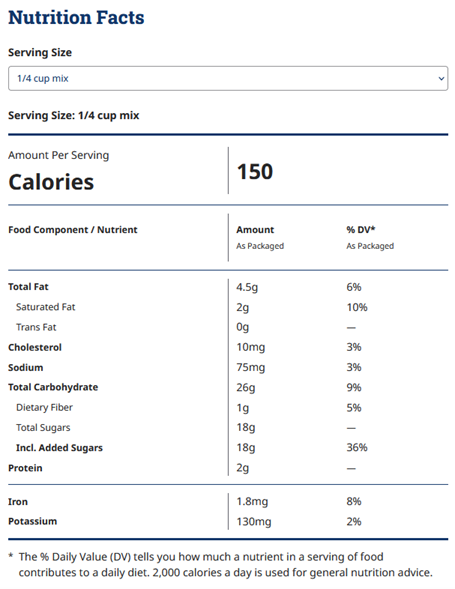Click the Total Carbohydrate row label
455x589 pixels.
[x=53, y=387]
